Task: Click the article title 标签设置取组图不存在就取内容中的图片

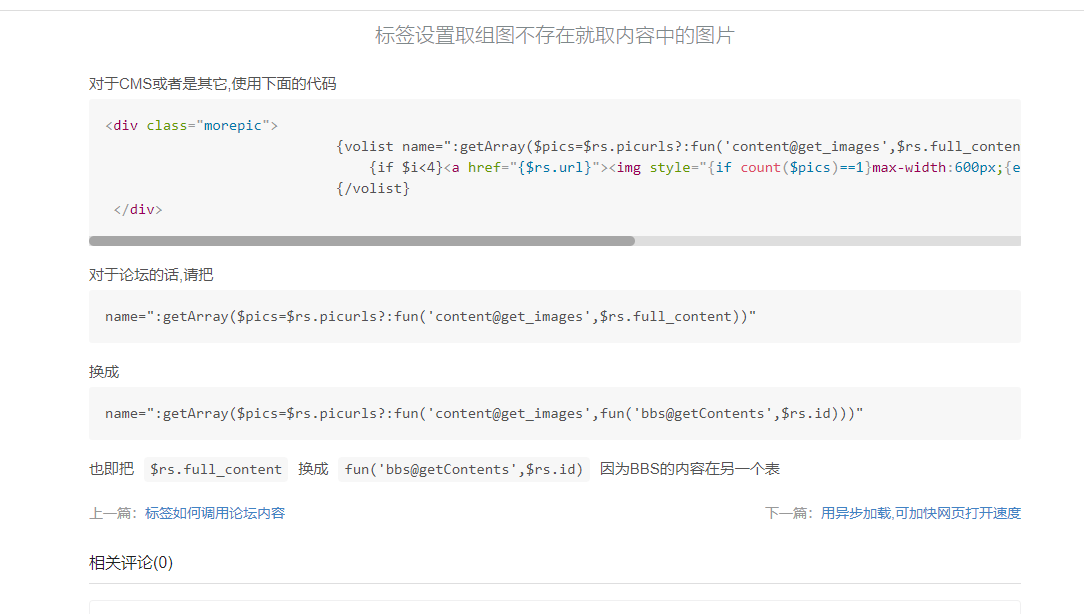Action: (555, 36)
